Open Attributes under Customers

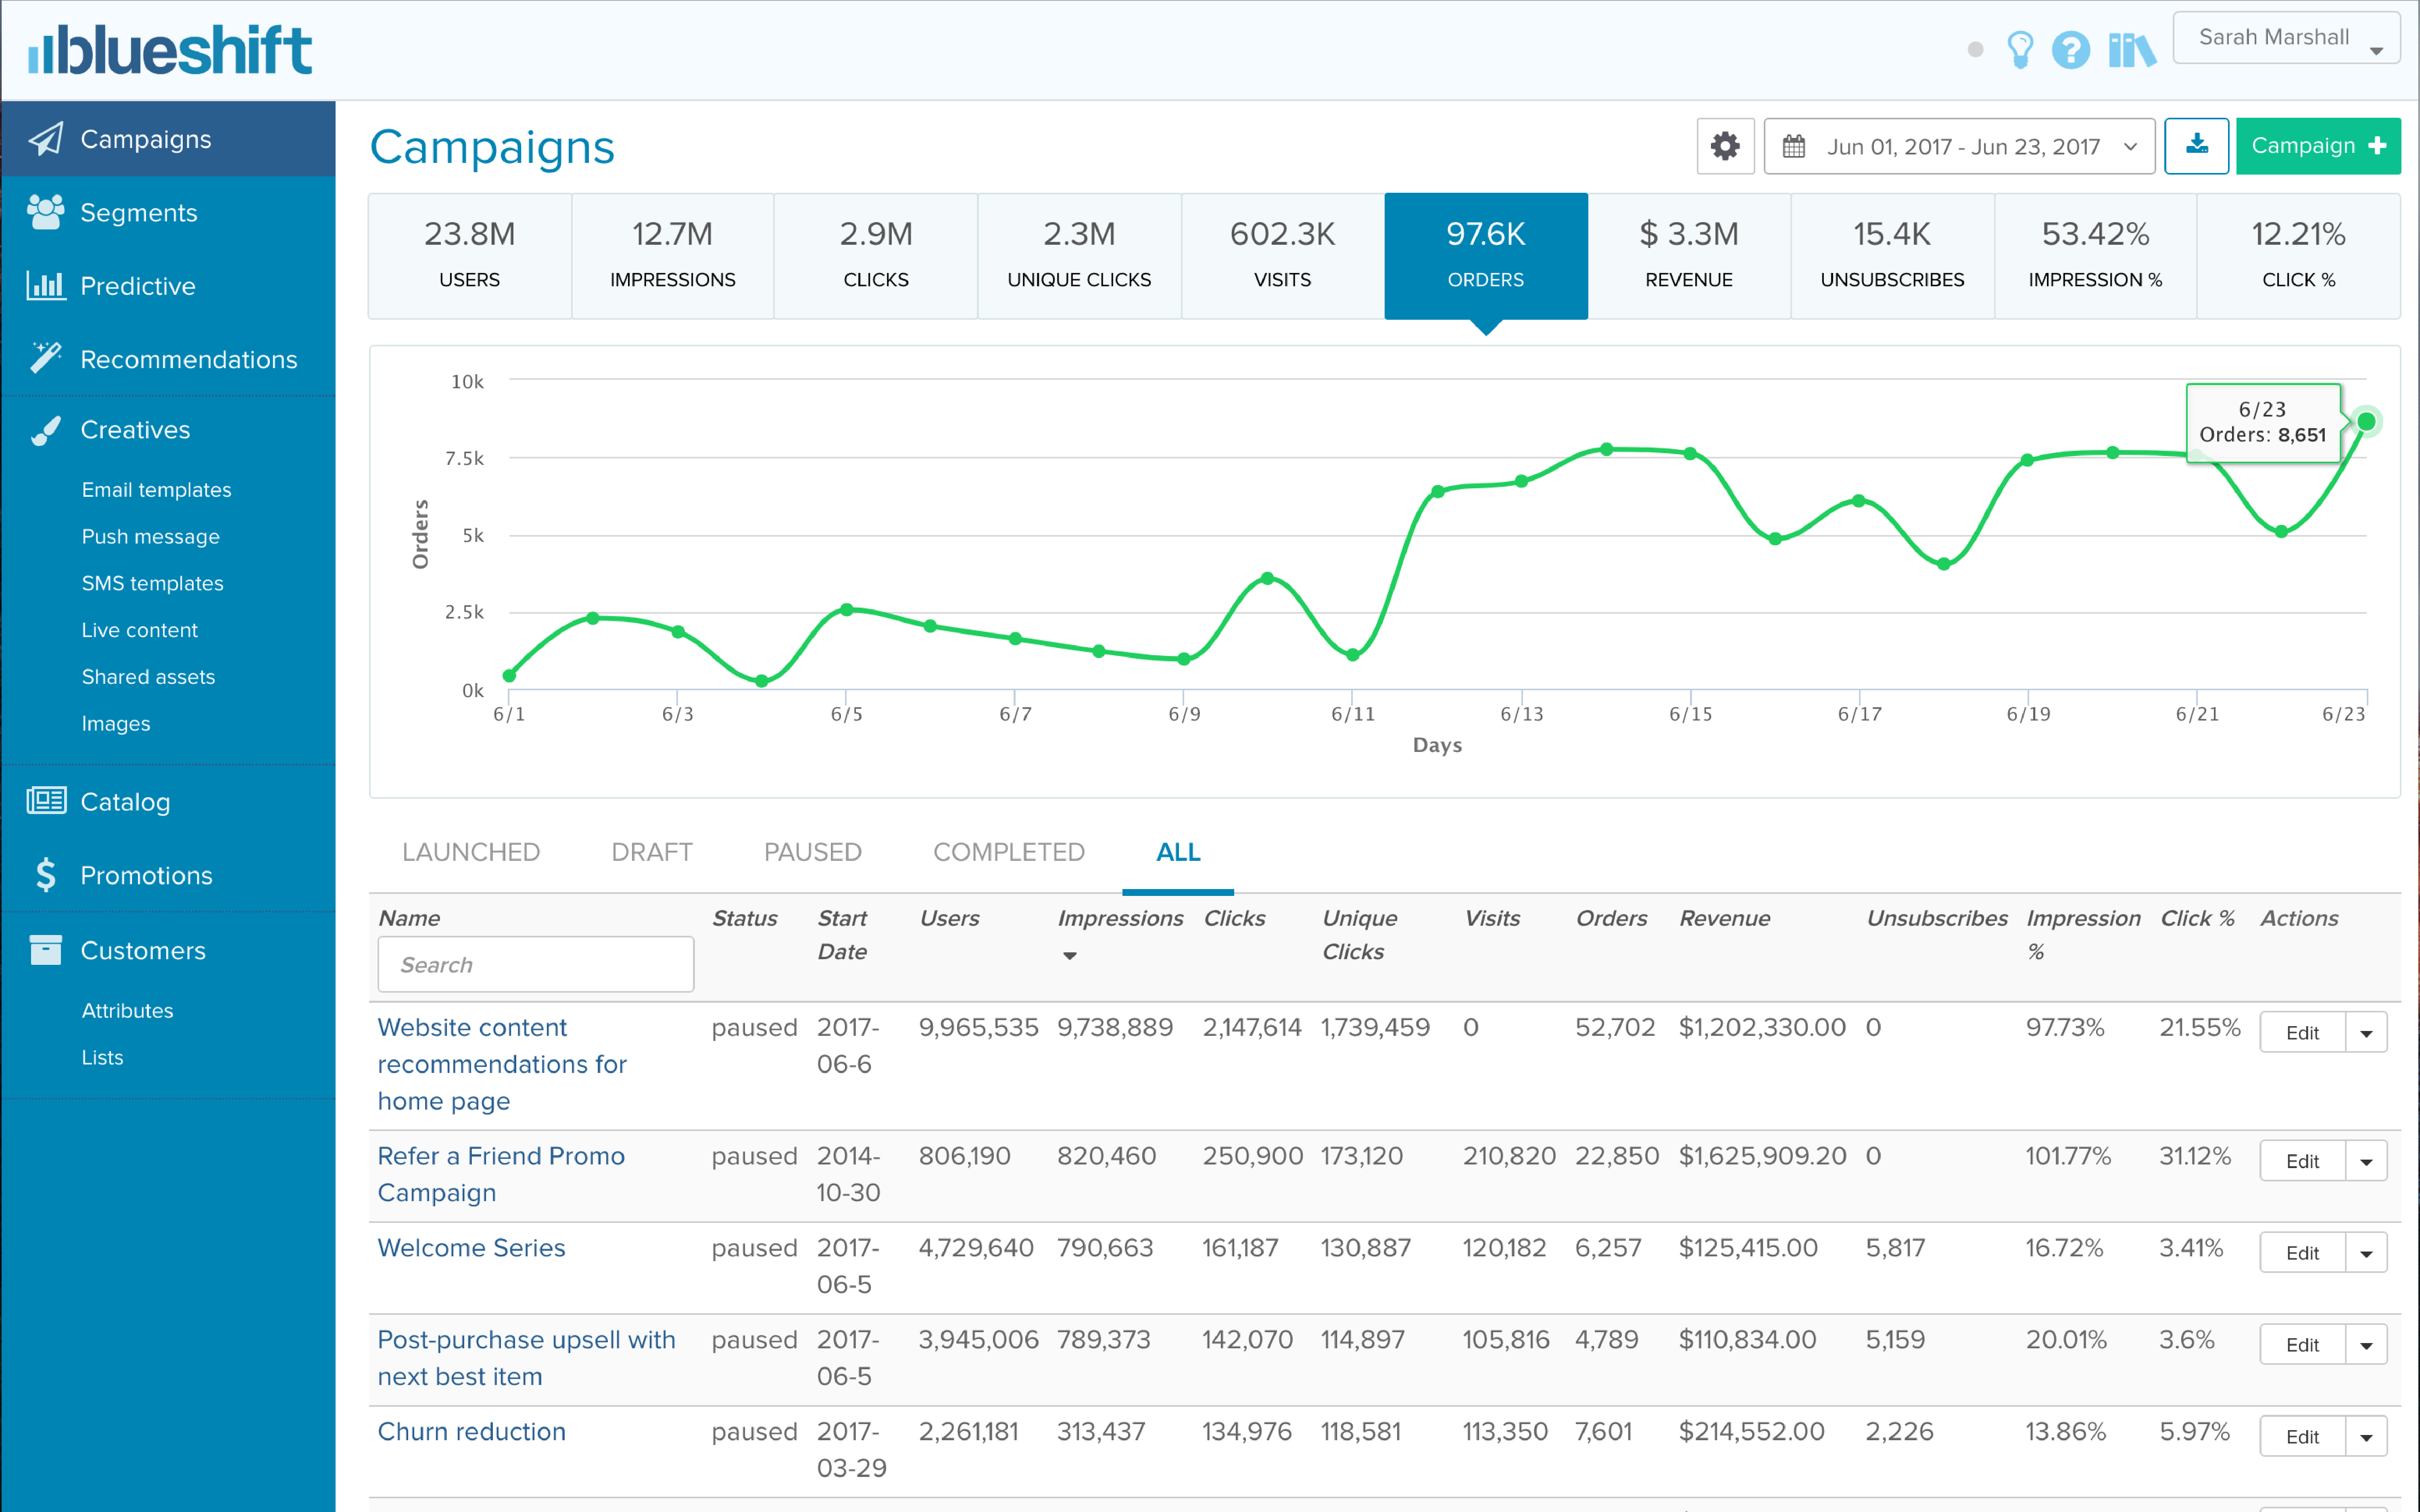tap(127, 1011)
